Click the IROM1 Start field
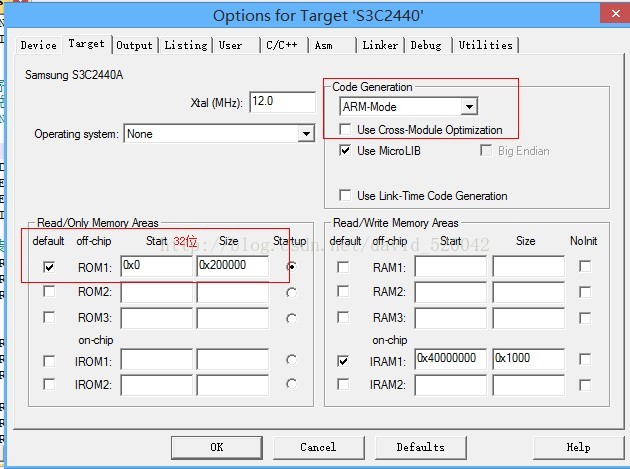The width and height of the screenshot is (630, 469). 156,360
